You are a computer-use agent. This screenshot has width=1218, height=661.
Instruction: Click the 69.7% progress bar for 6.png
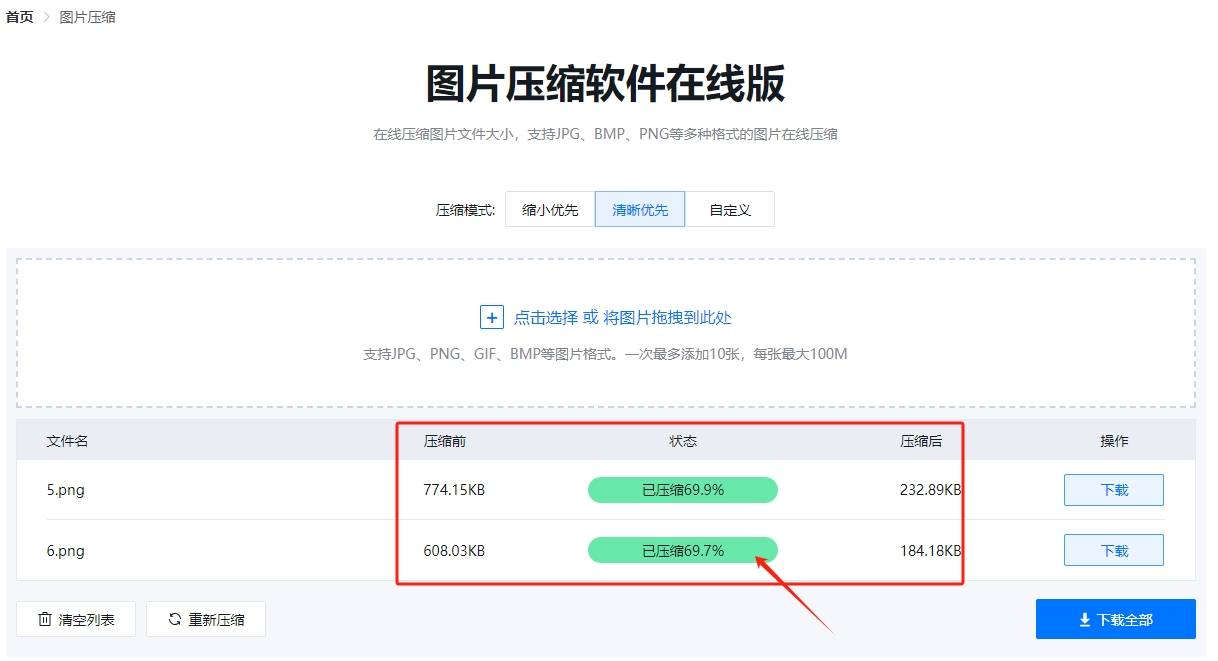683,550
